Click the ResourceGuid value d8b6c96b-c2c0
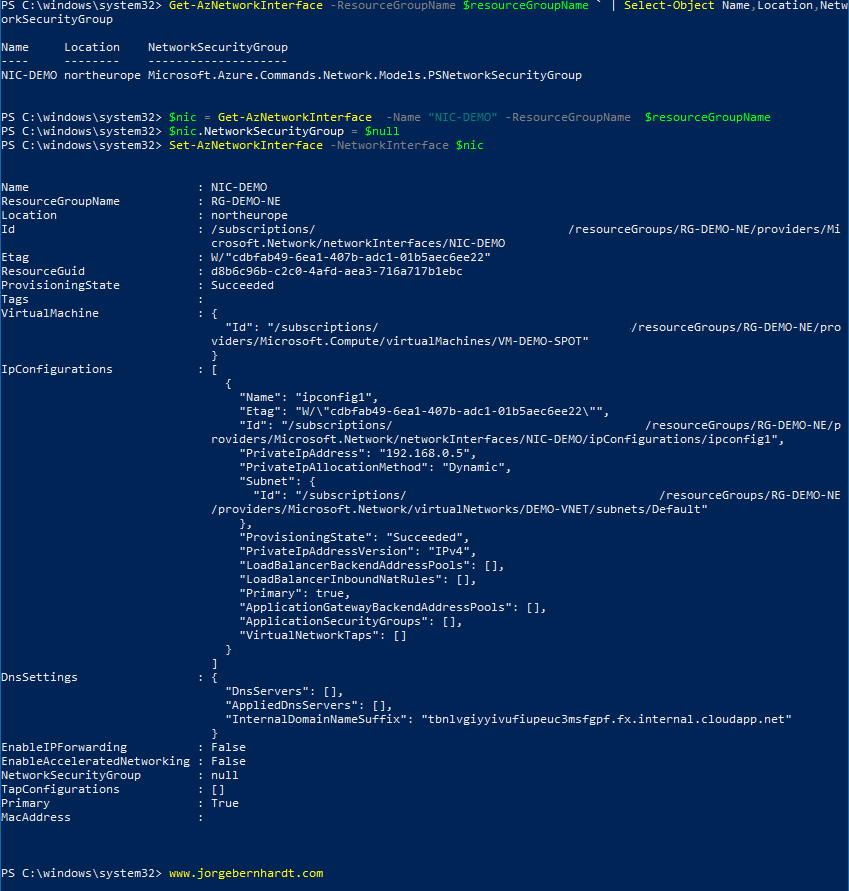Image resolution: width=849 pixels, height=891 pixels. click(x=336, y=271)
